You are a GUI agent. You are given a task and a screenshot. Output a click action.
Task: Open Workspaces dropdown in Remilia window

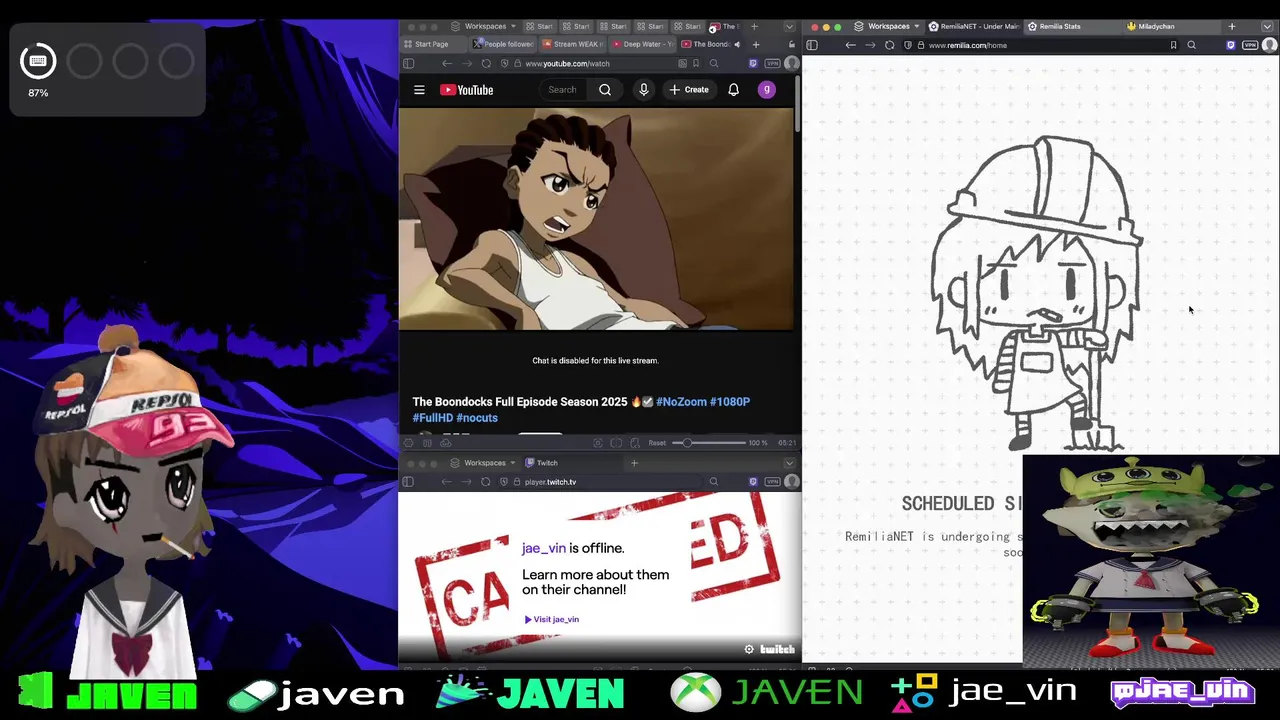[x=888, y=27]
